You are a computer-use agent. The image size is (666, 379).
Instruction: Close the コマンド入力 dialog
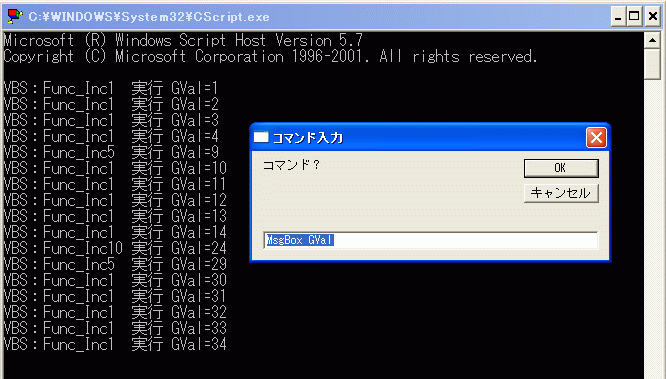(x=596, y=138)
